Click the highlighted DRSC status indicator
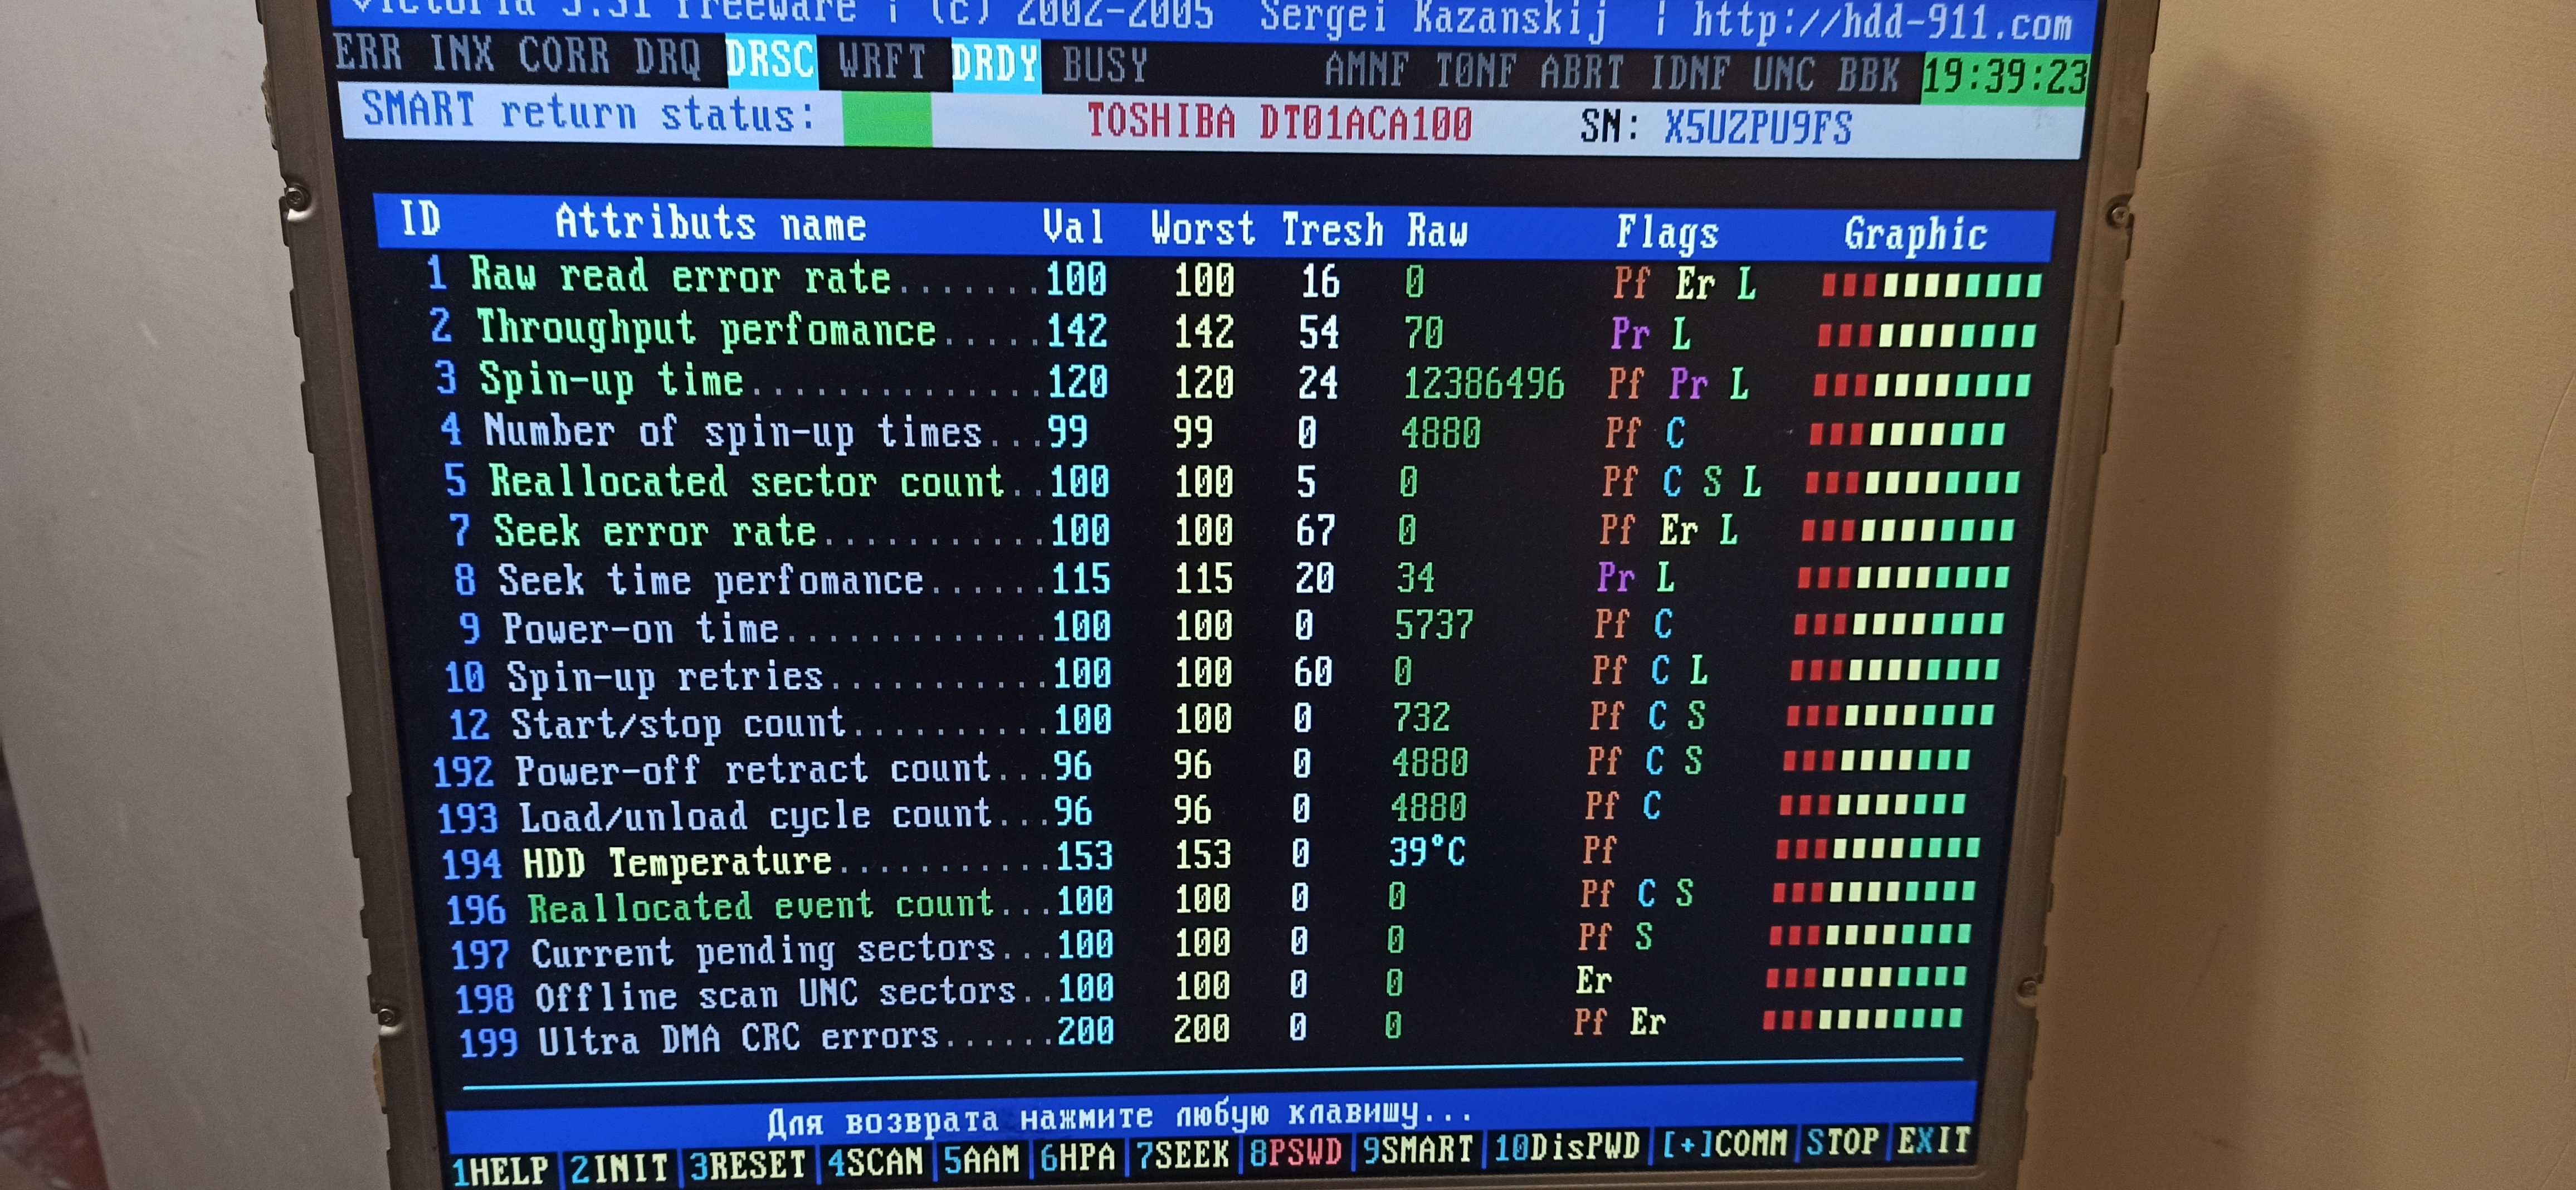 tap(771, 60)
